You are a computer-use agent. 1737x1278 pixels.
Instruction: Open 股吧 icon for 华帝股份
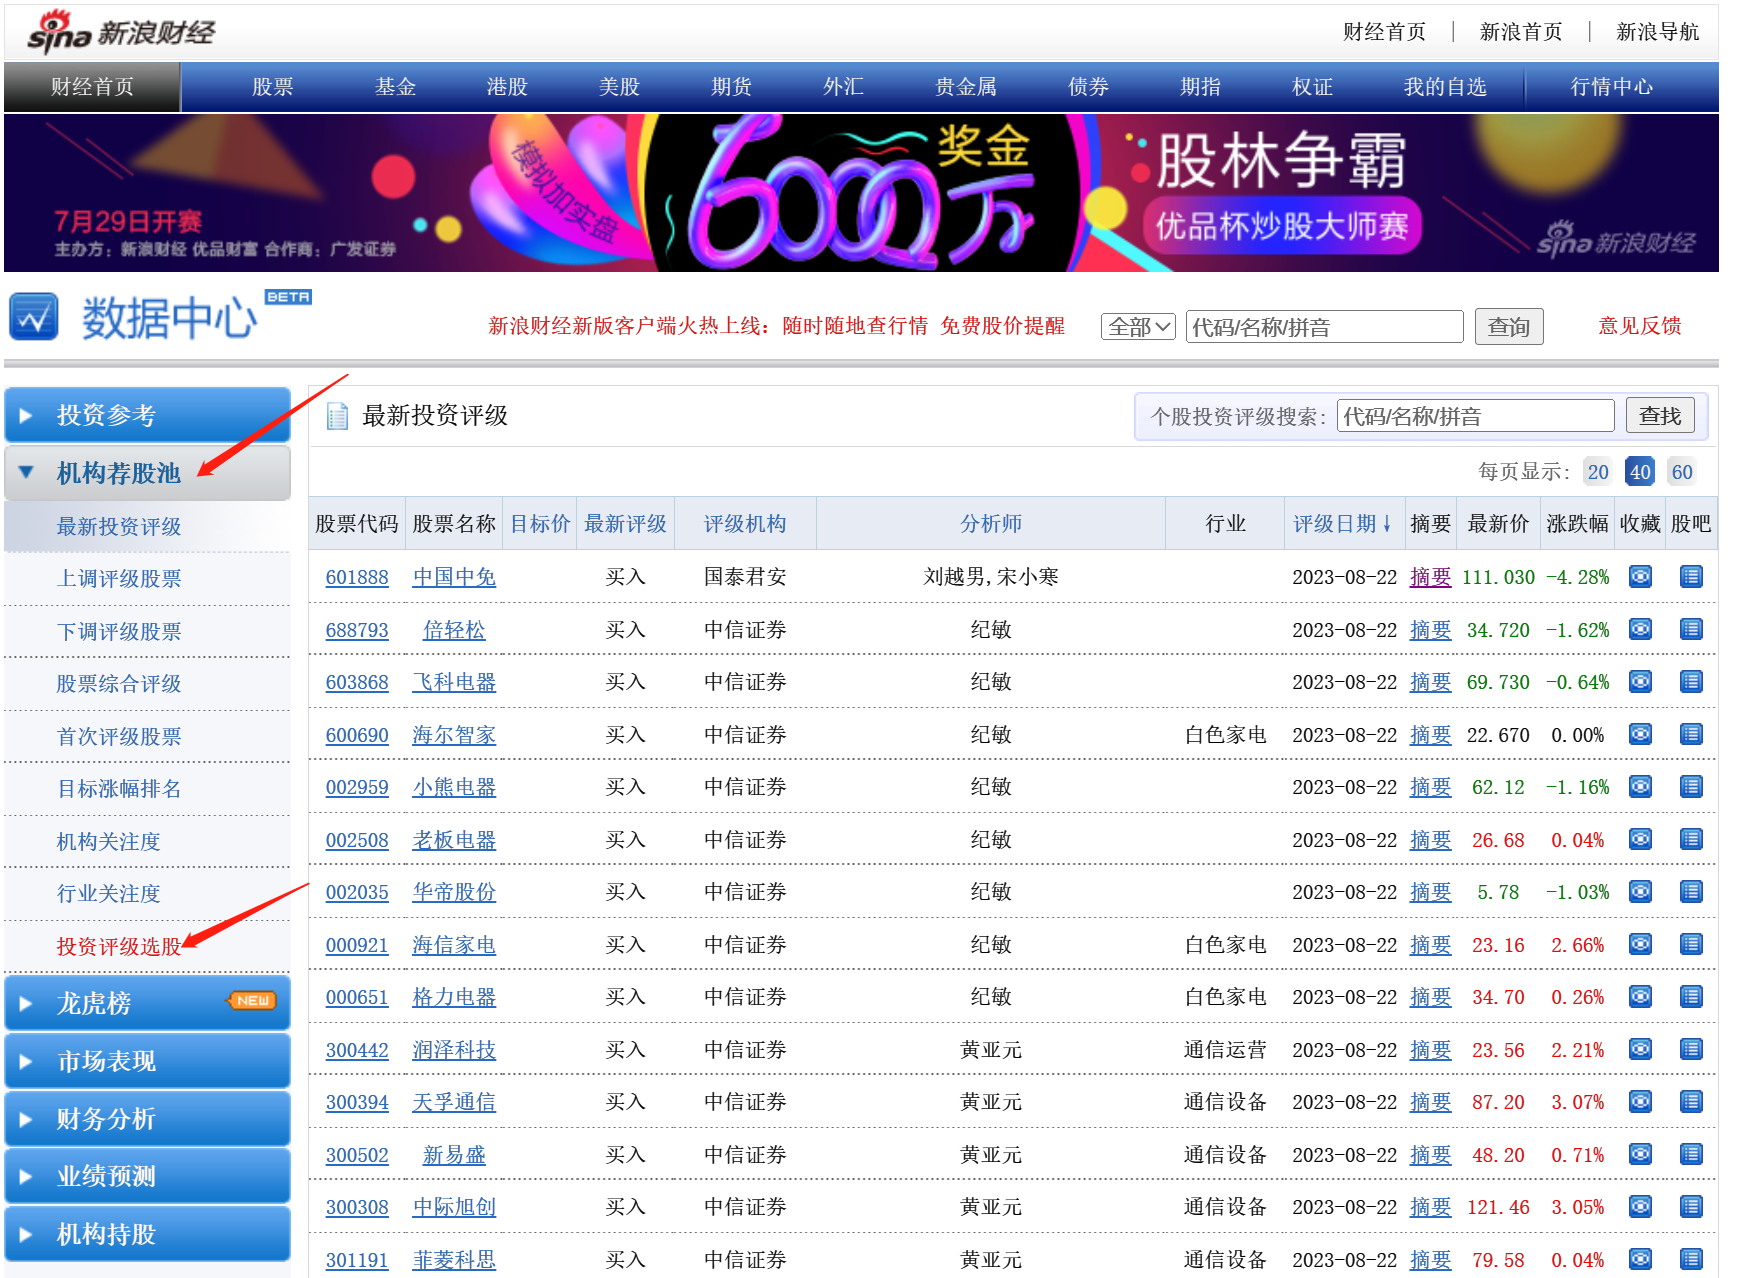click(x=1691, y=892)
